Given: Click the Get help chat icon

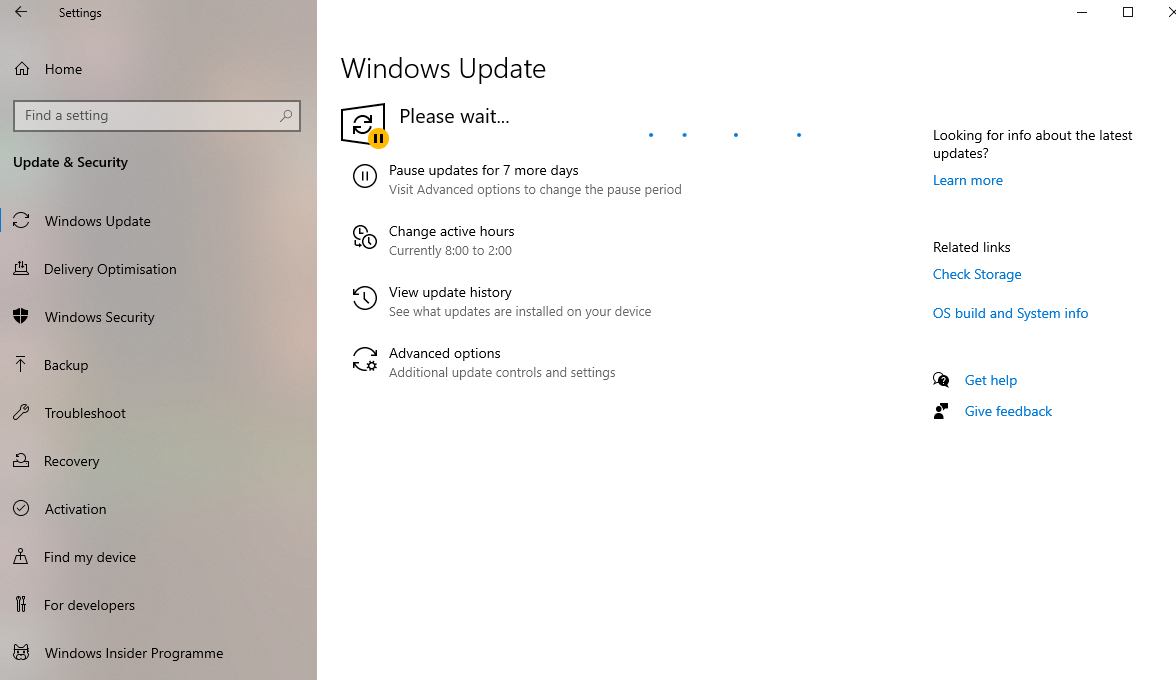Looking at the screenshot, I should pyautogui.click(x=940, y=380).
